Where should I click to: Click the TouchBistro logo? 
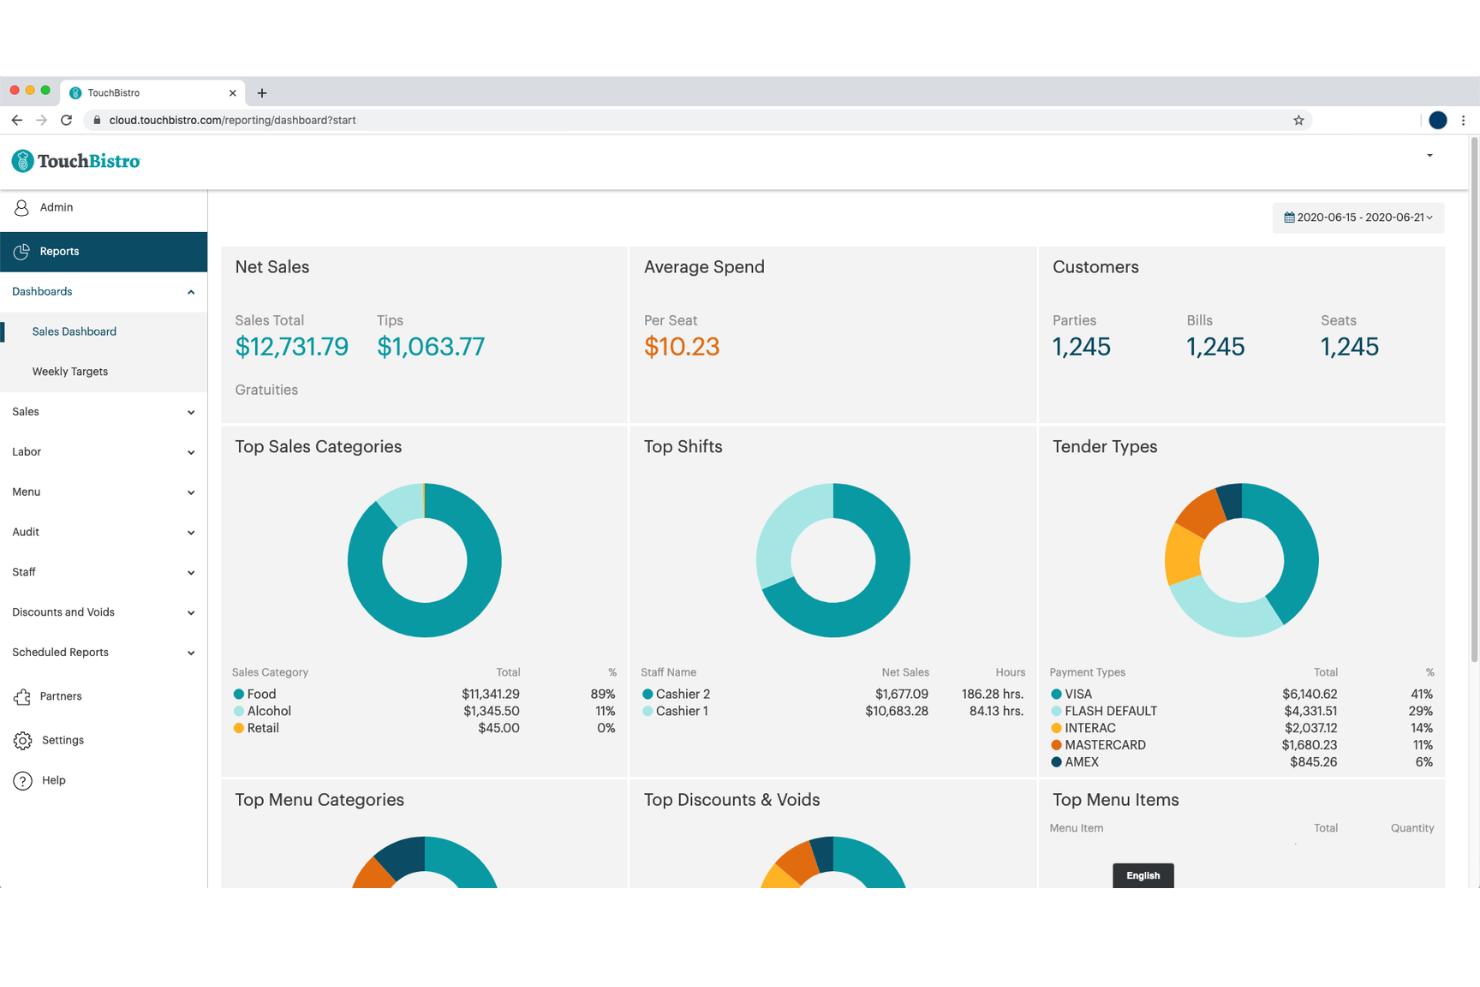coord(75,160)
